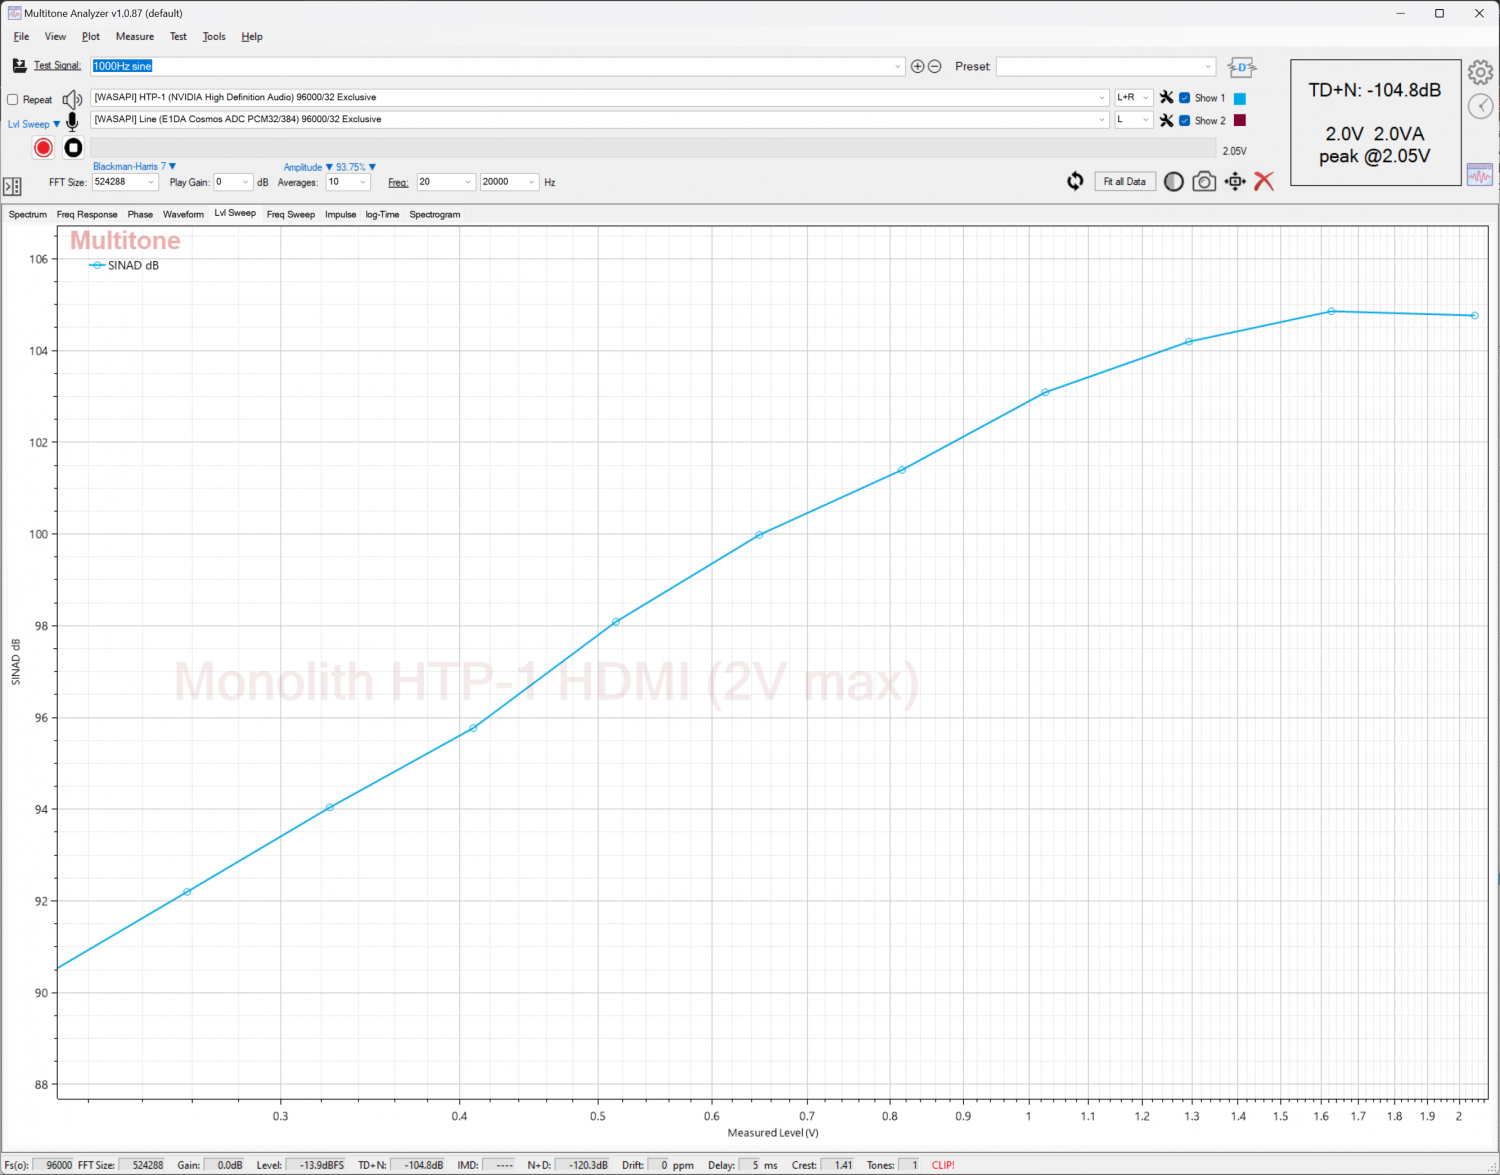Image resolution: width=1500 pixels, height=1175 pixels.
Task: Enable the Repeat checkbox
Action: coord(13,100)
